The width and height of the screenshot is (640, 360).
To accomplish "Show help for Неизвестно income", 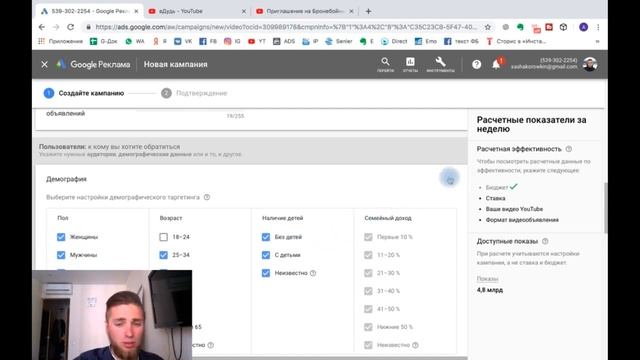I will (x=415, y=345).
